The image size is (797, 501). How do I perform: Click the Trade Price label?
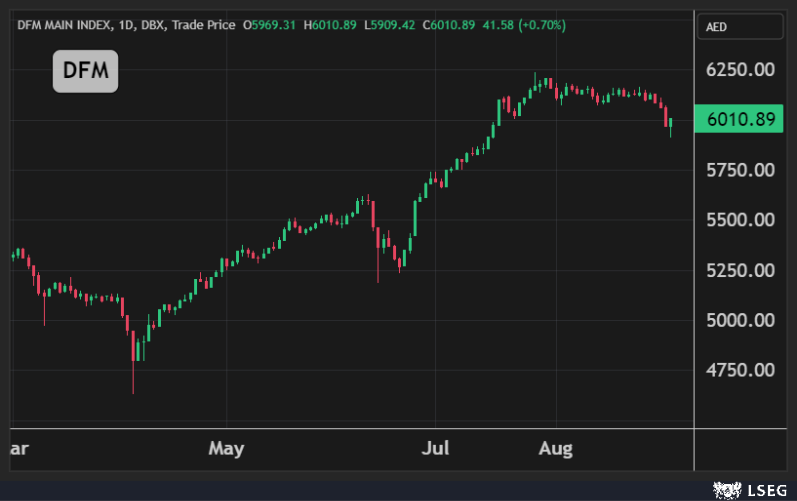pos(203,25)
